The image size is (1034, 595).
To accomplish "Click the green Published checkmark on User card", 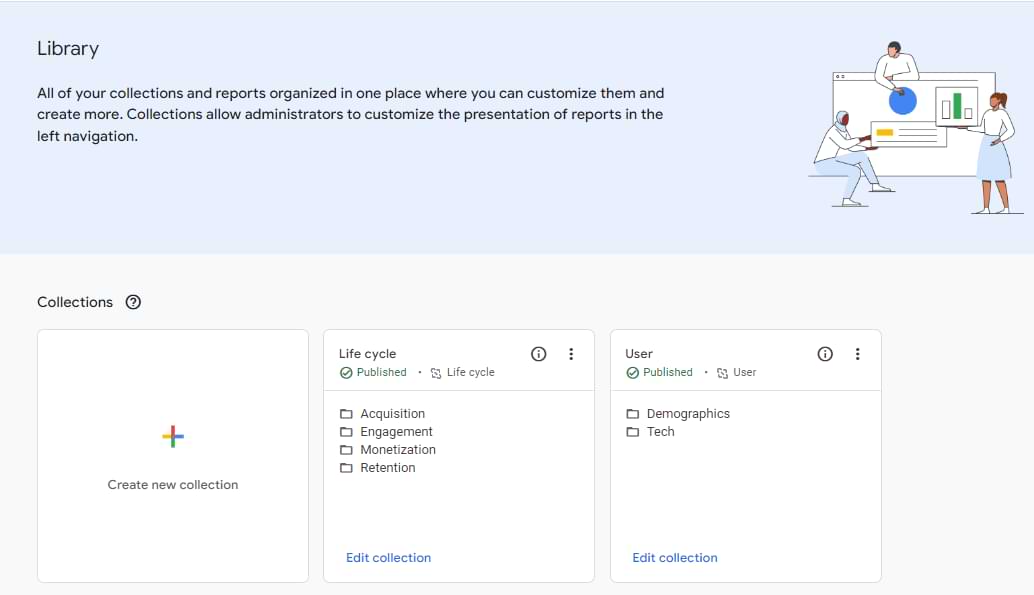I will tap(632, 372).
